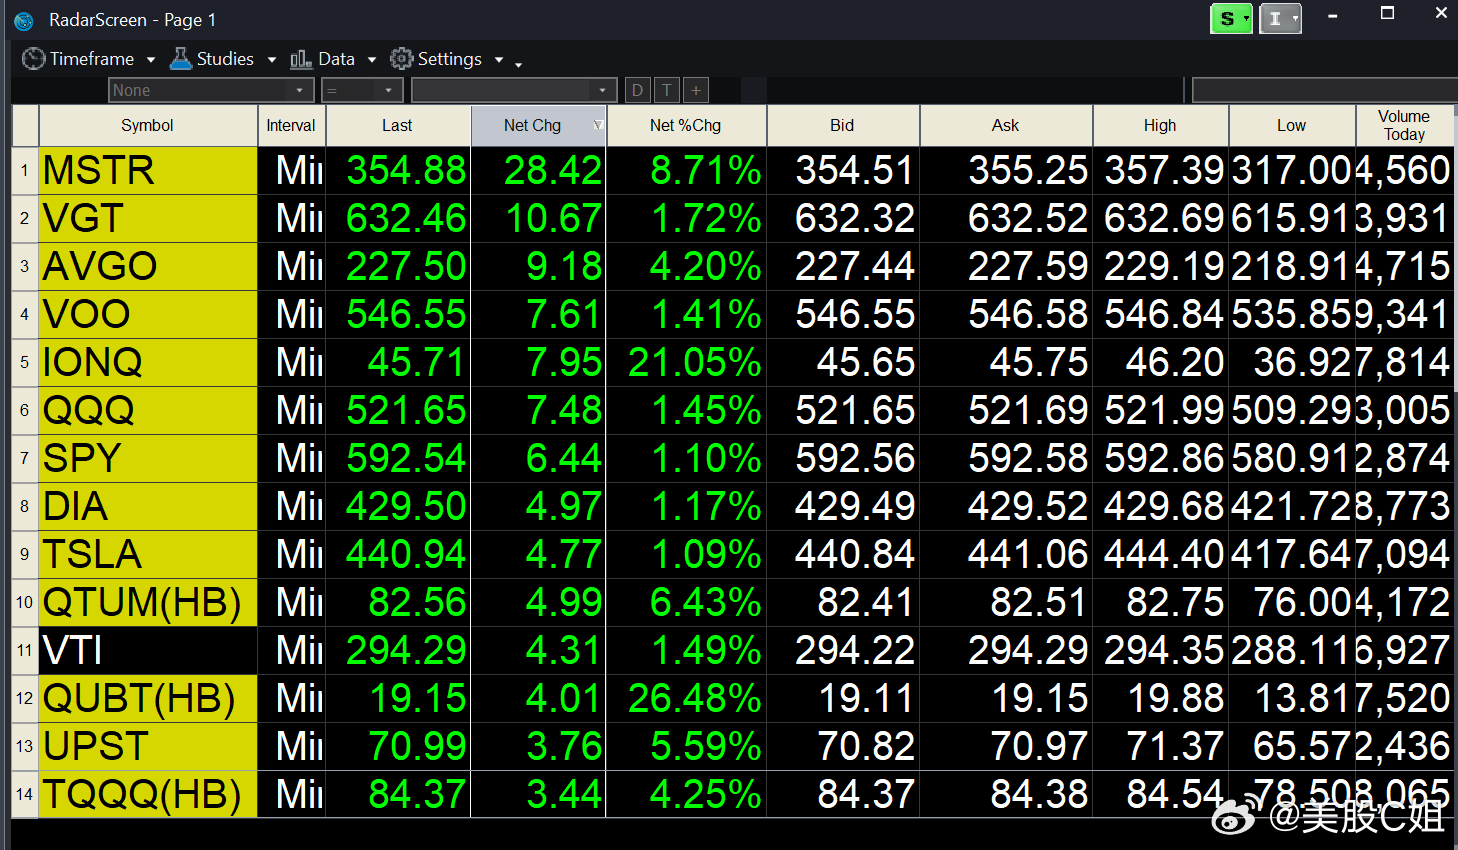Screen dimensions: 1458x850
Task: Click the Settings gear icon
Action: (401, 59)
